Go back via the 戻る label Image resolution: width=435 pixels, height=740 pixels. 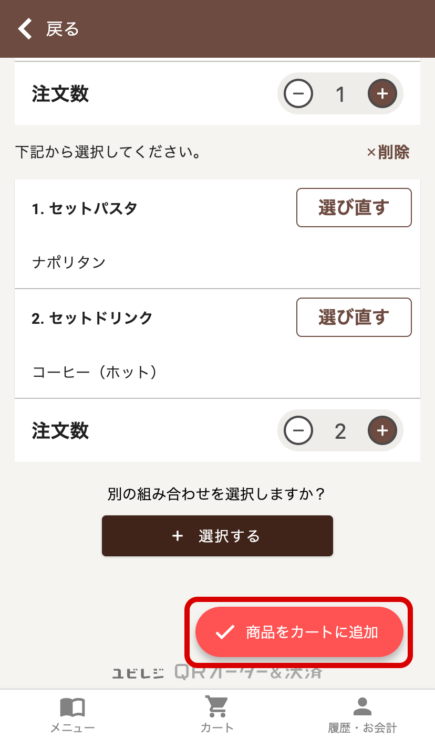tap(62, 29)
